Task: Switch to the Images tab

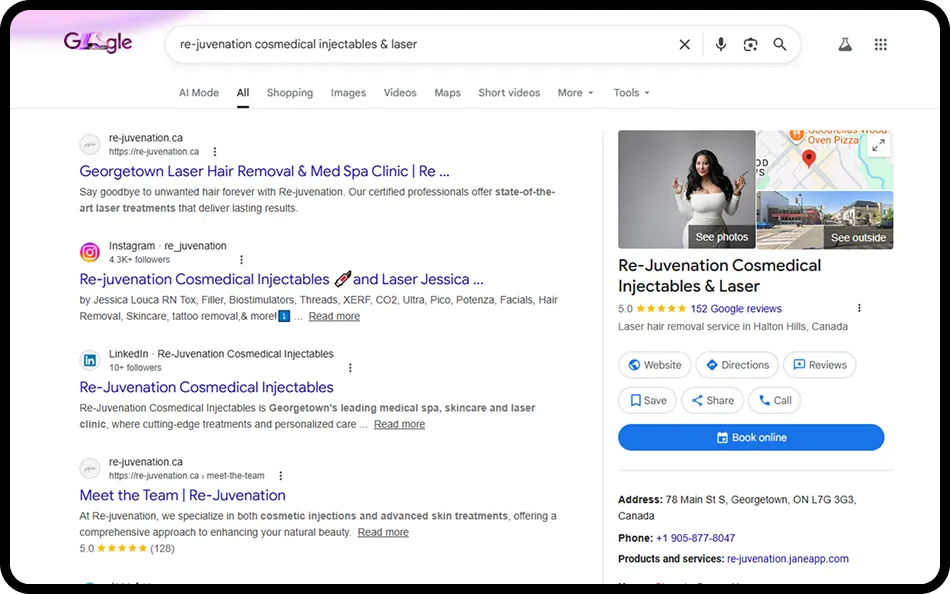Action: (348, 93)
